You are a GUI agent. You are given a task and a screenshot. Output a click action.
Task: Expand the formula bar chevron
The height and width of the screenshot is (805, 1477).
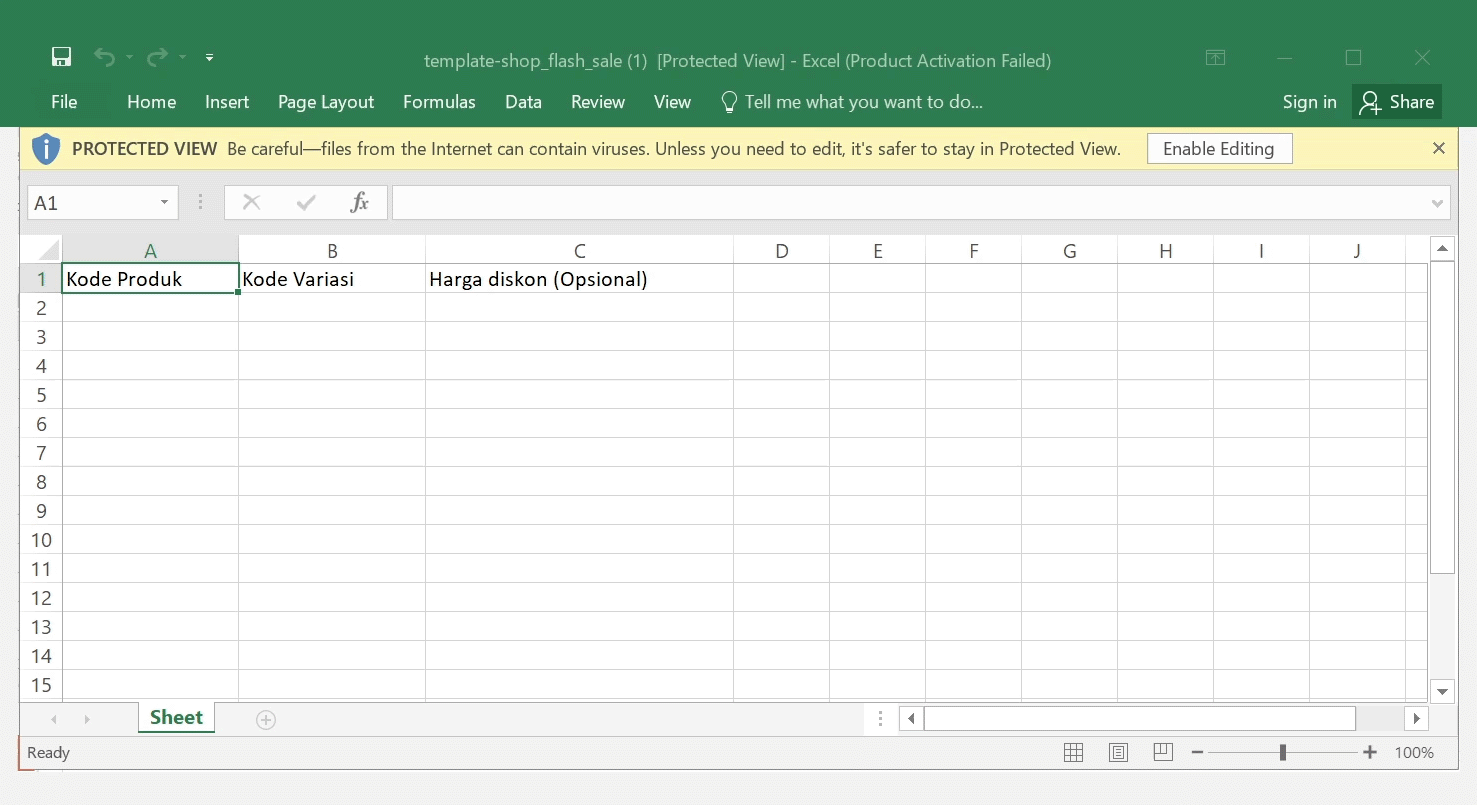pos(1438,203)
